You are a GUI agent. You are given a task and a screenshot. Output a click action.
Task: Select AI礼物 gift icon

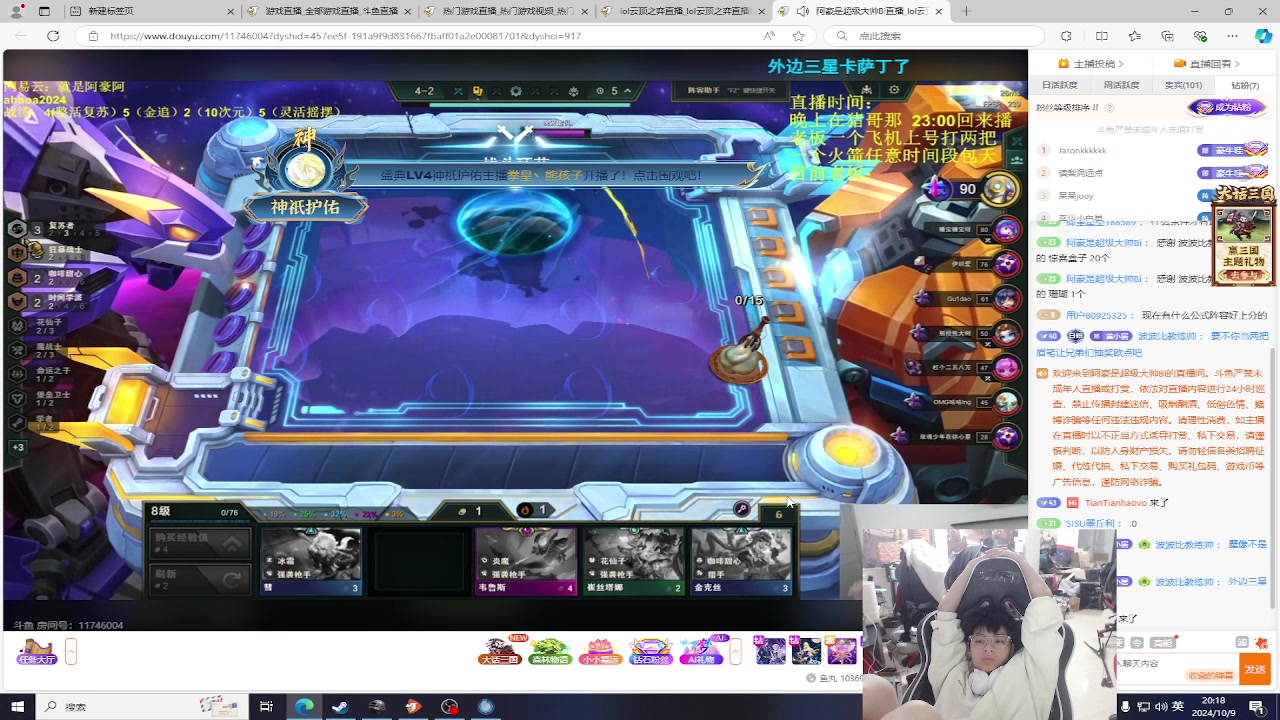coord(701,651)
